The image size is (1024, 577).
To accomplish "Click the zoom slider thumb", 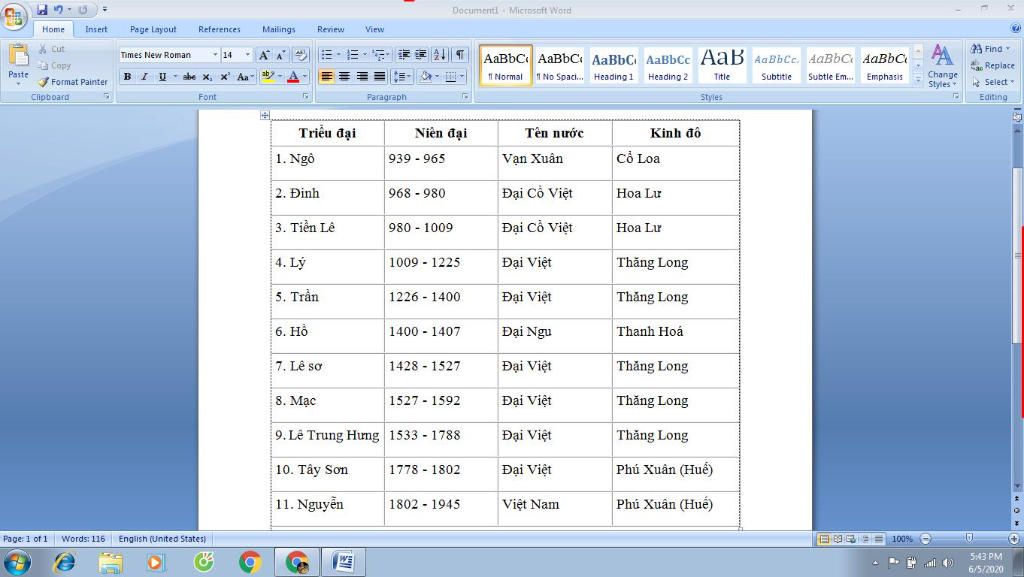I will (x=969, y=538).
